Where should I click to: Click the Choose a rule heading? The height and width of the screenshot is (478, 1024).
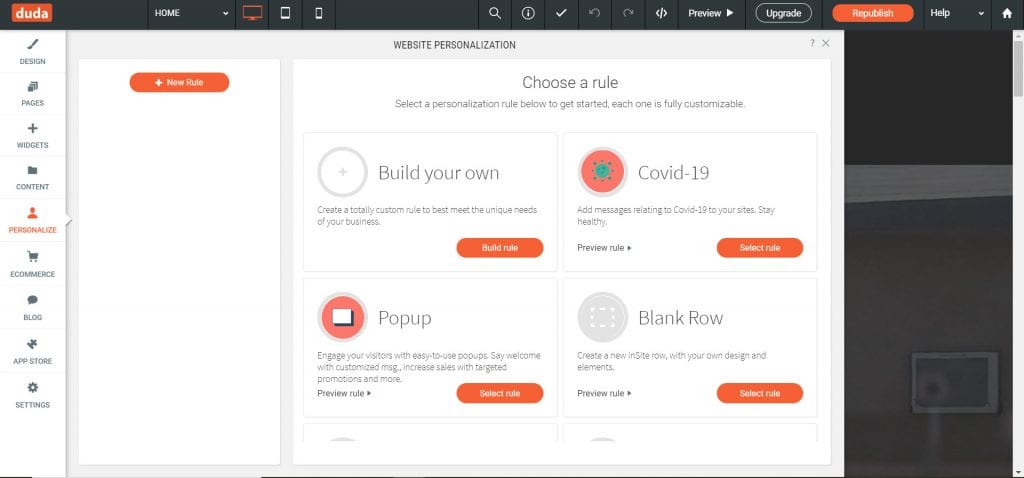click(570, 82)
